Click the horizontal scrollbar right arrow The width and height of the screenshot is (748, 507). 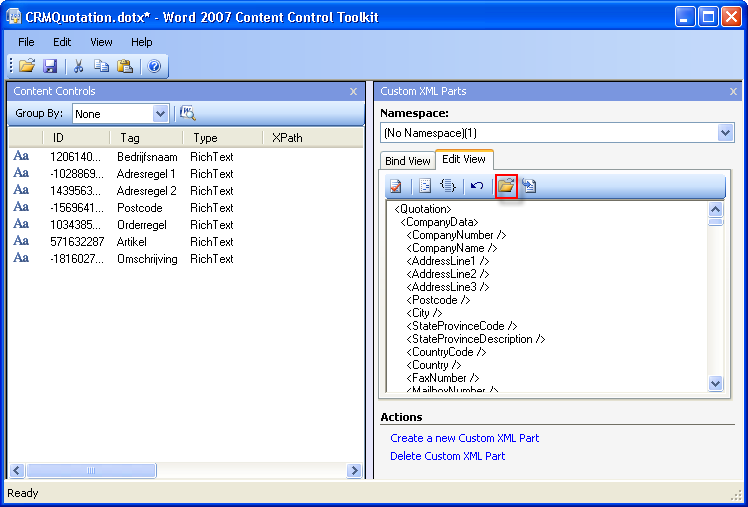point(354,471)
